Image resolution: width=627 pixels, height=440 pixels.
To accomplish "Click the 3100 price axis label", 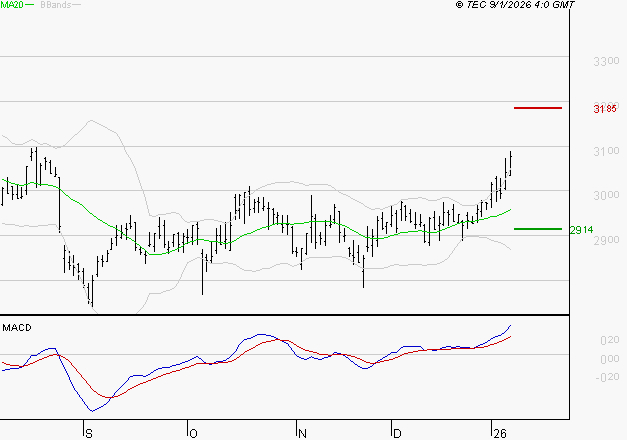I will pyautogui.click(x=606, y=151).
